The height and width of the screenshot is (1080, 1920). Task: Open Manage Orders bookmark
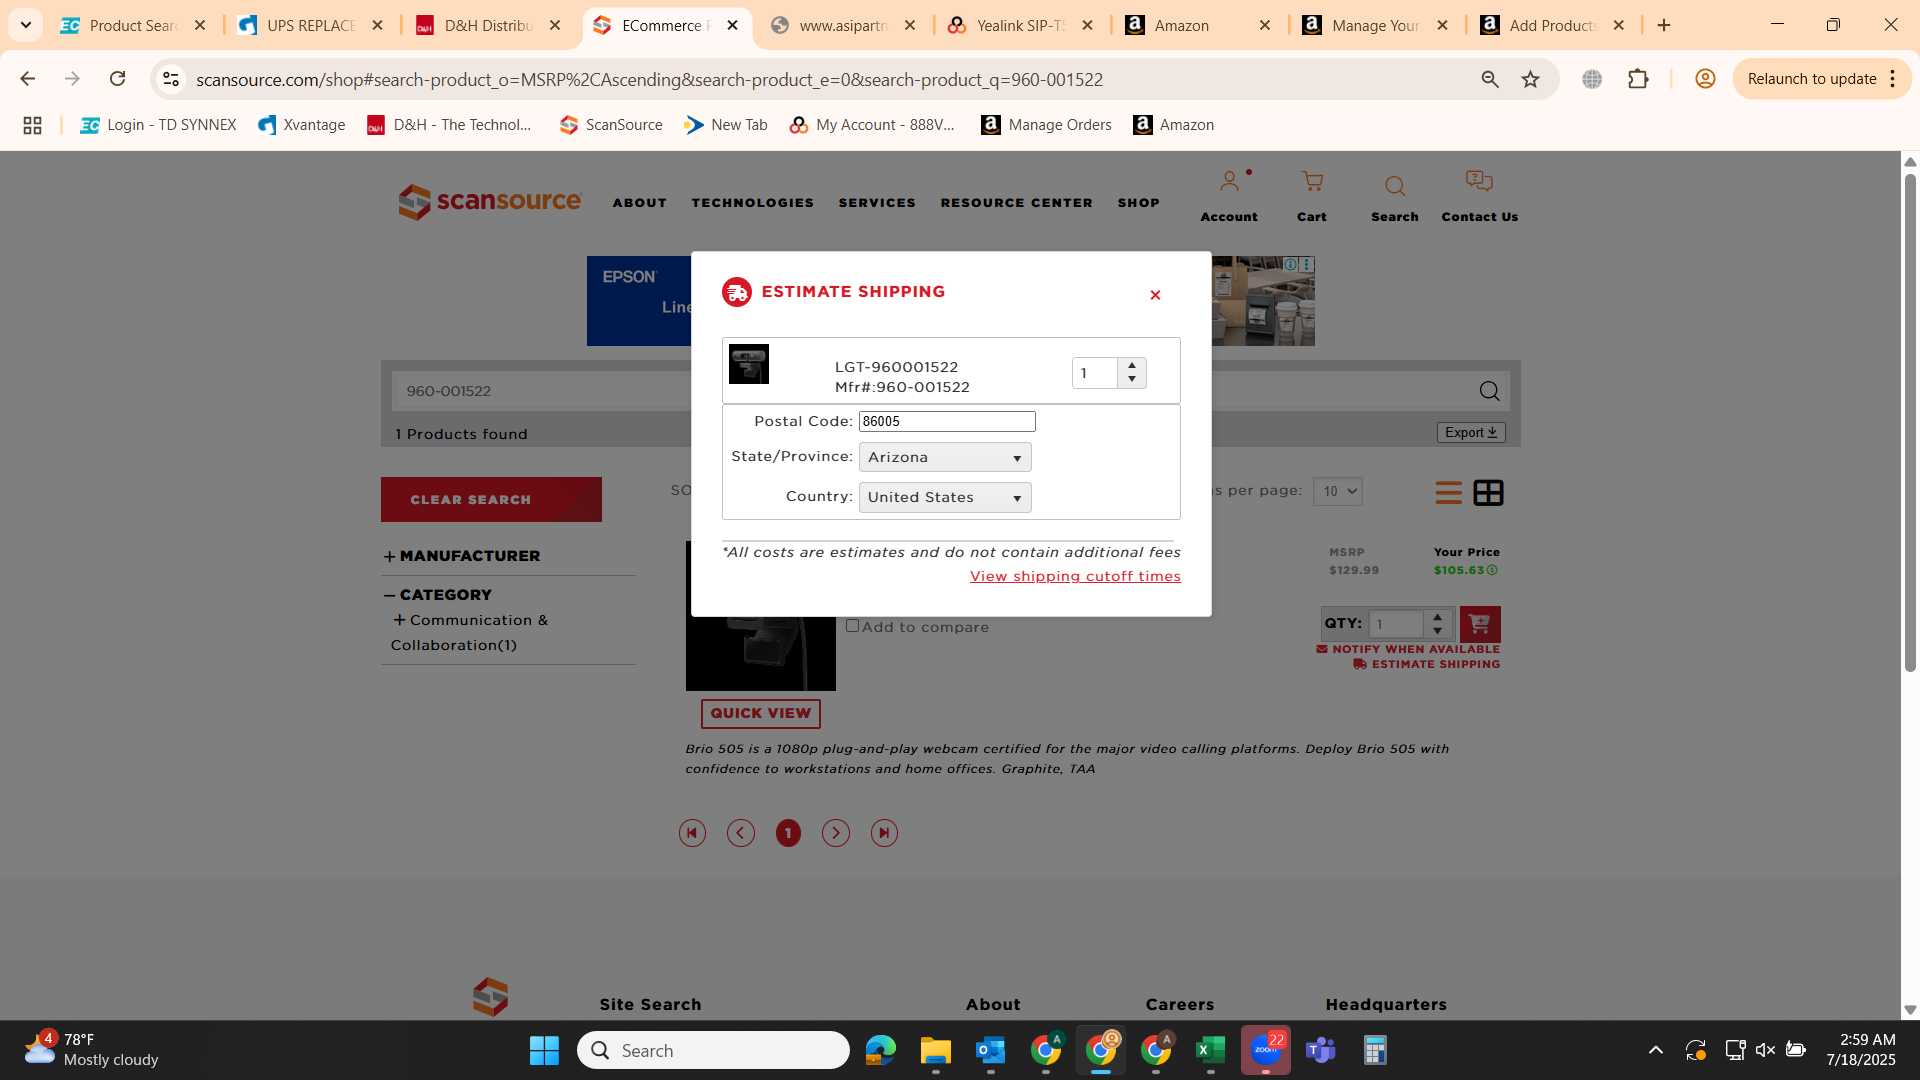[x=1046, y=125]
